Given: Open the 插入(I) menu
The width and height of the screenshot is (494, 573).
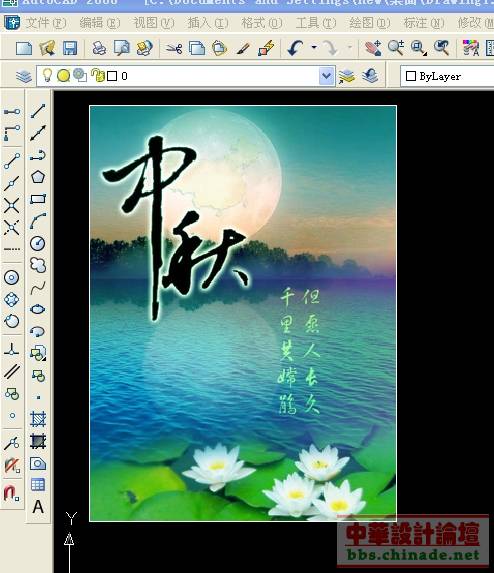Looking at the screenshot, I should [208, 23].
